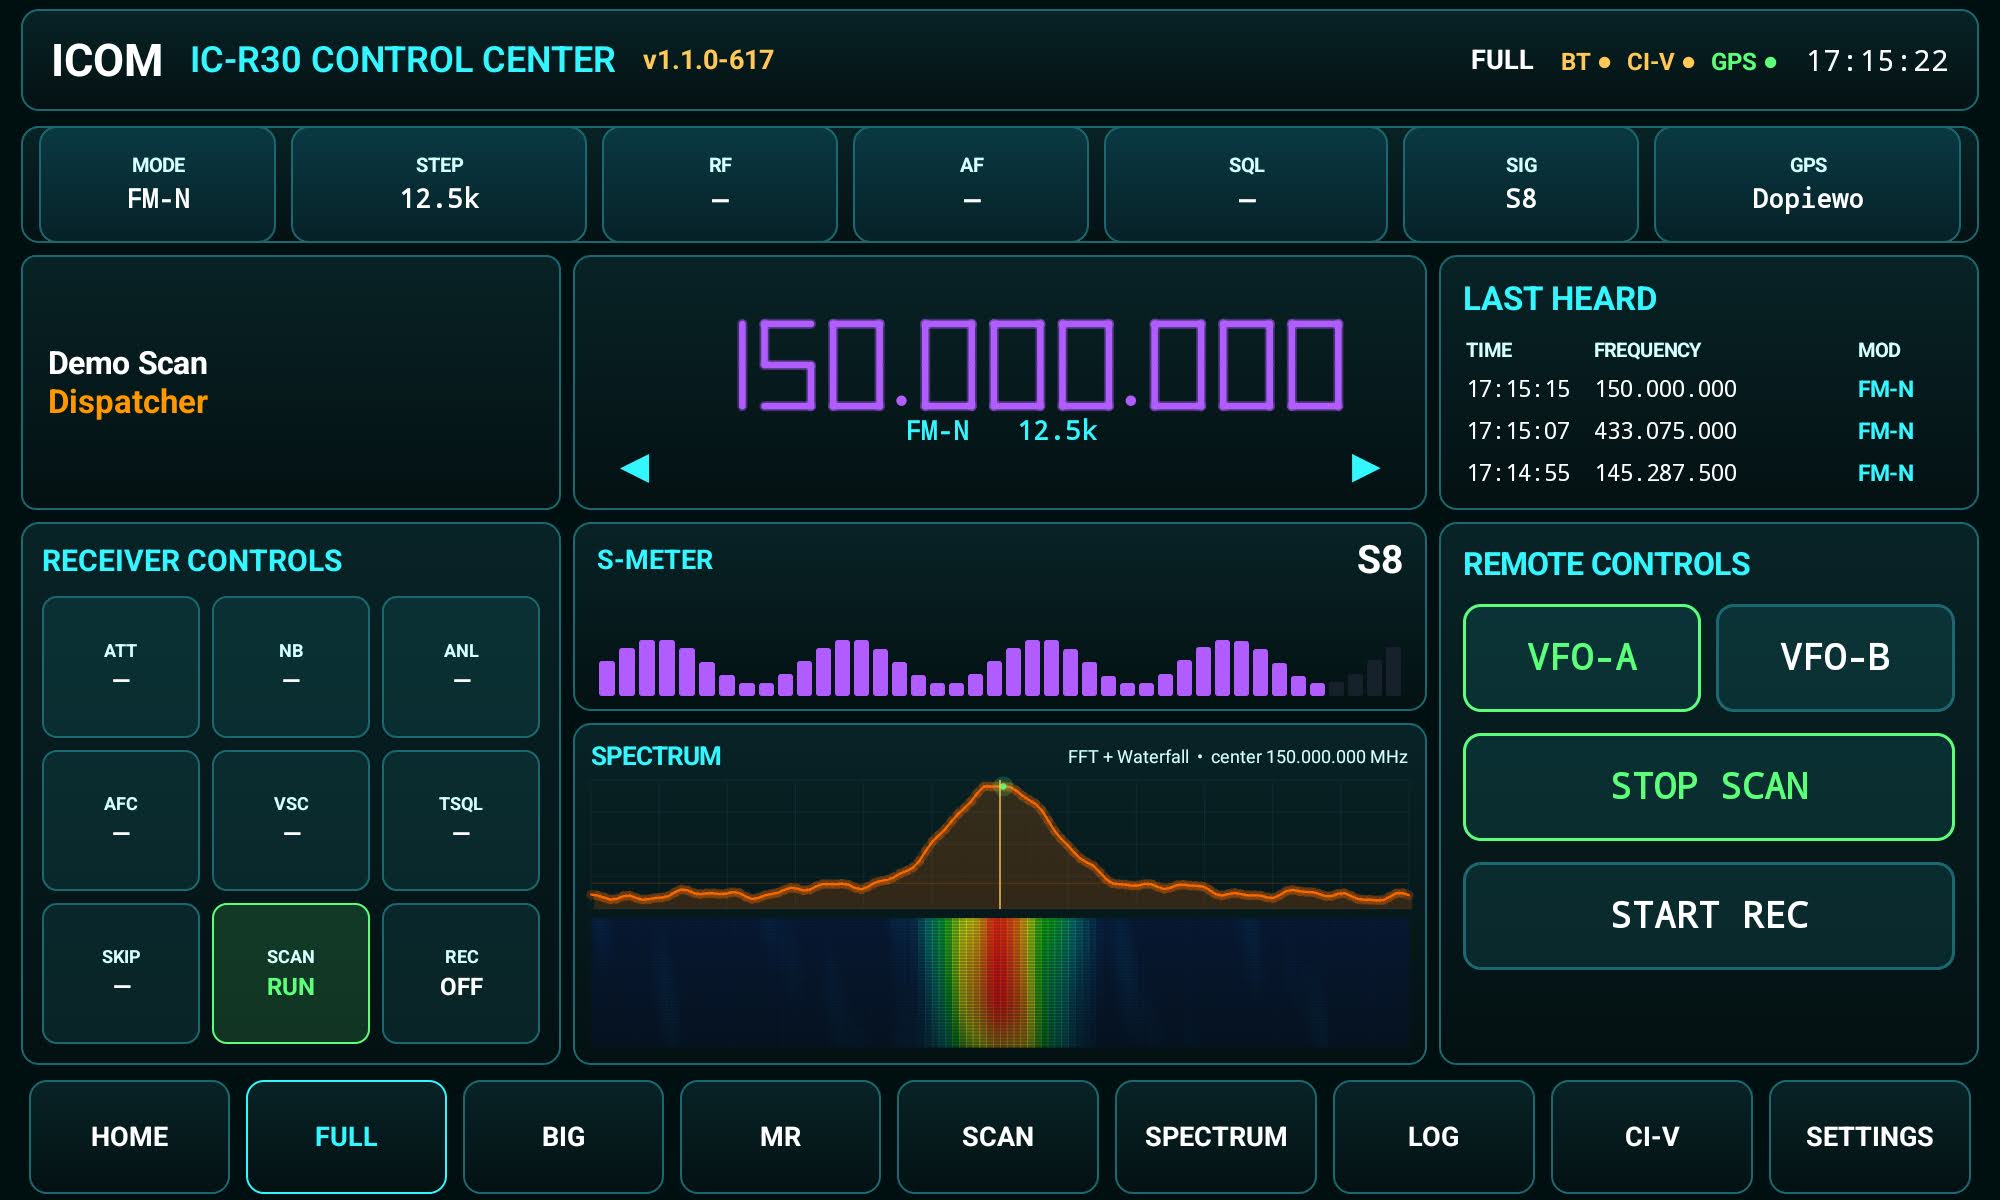Open the GPS Dopiewo tile
The height and width of the screenshot is (1200, 2000).
1808,184
